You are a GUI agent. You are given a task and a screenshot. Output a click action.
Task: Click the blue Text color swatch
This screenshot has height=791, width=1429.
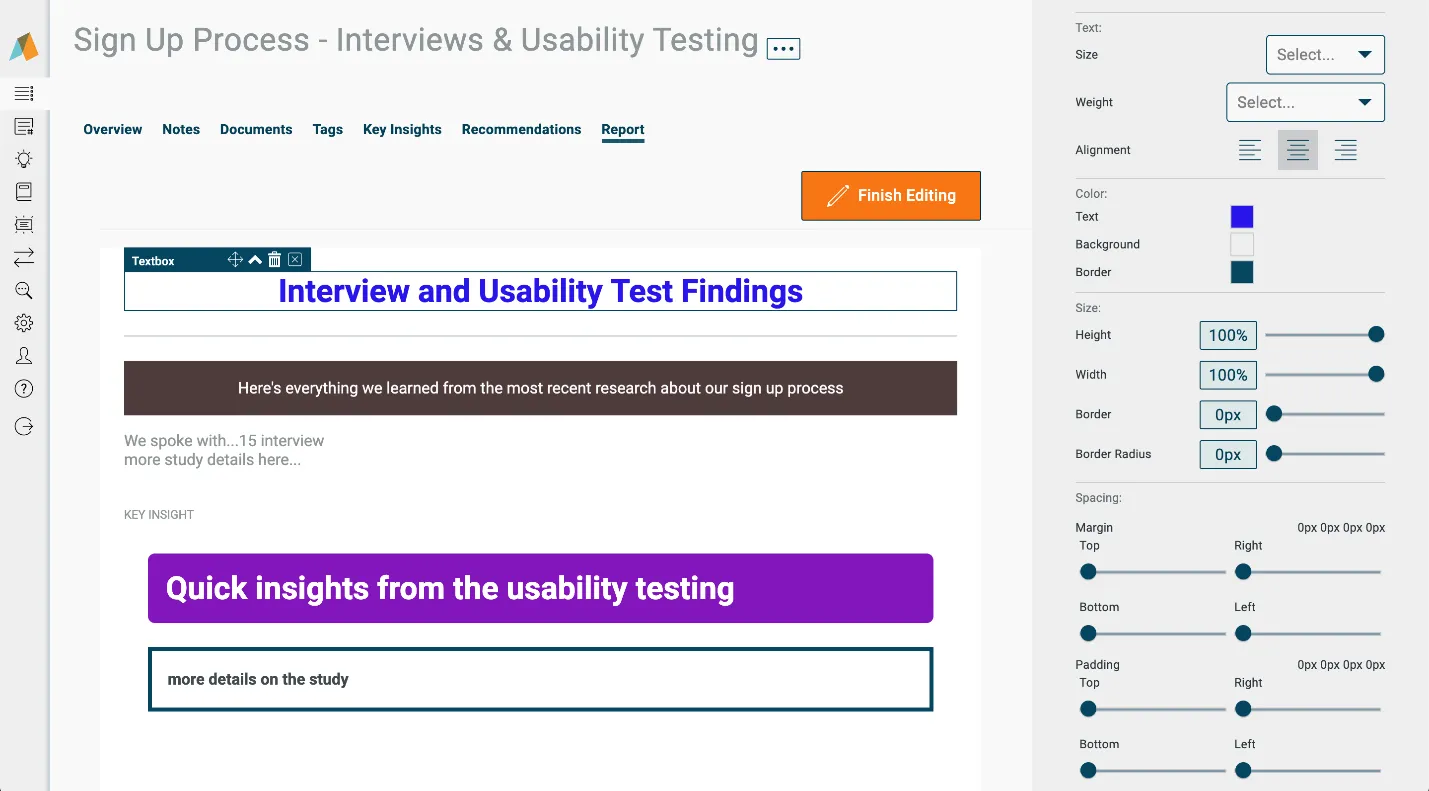[x=1242, y=217]
